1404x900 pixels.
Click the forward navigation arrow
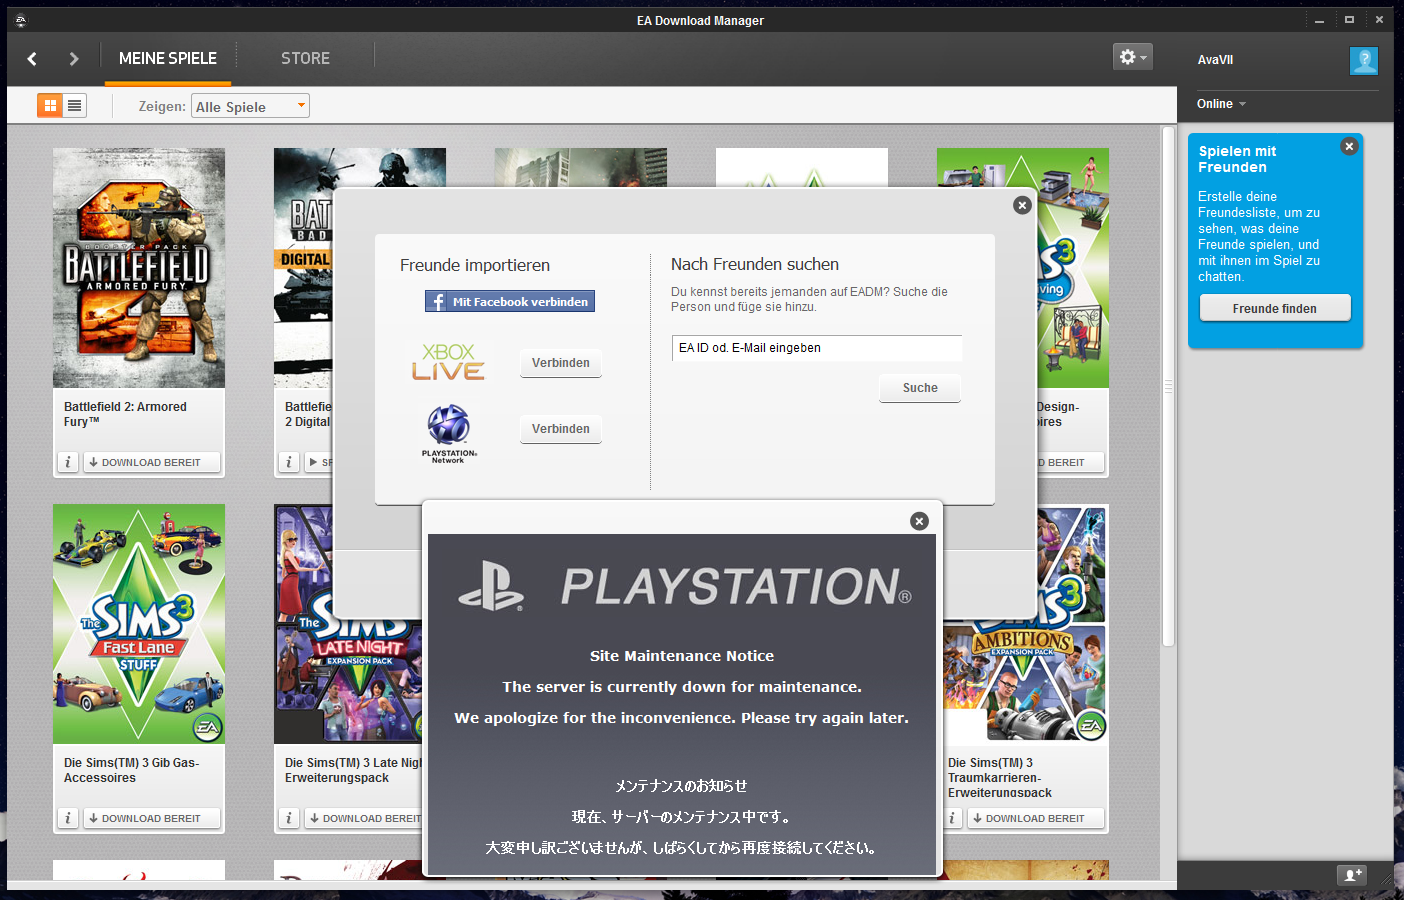pyautogui.click(x=71, y=58)
